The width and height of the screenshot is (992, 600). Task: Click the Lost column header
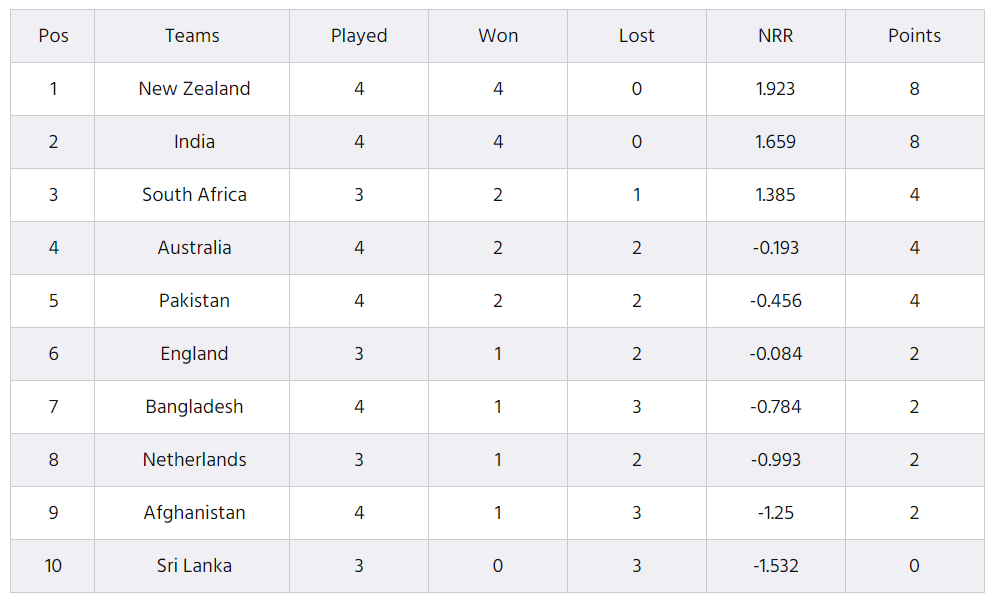[x=636, y=35]
